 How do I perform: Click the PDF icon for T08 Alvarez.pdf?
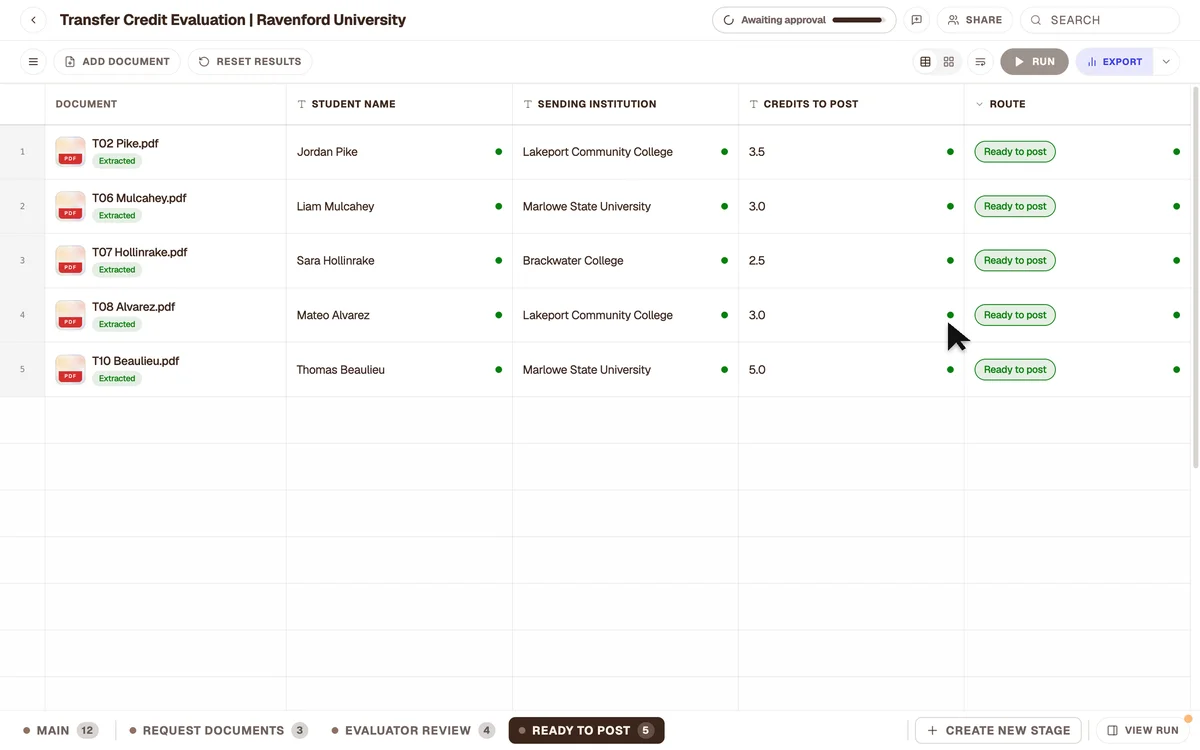pos(70,315)
